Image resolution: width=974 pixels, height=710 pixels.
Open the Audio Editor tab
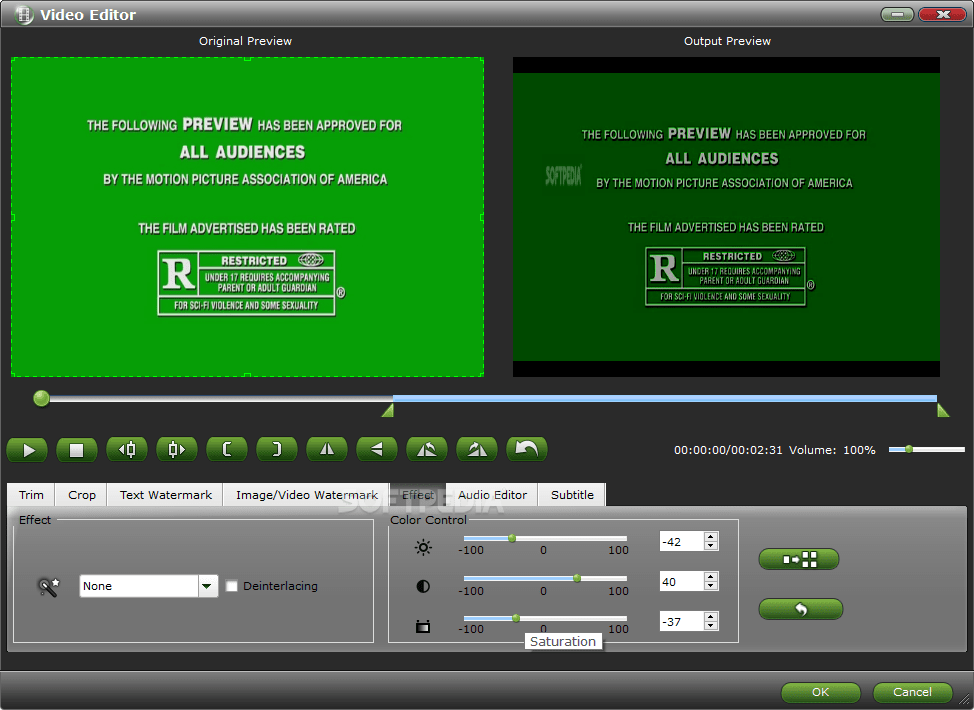pos(492,494)
